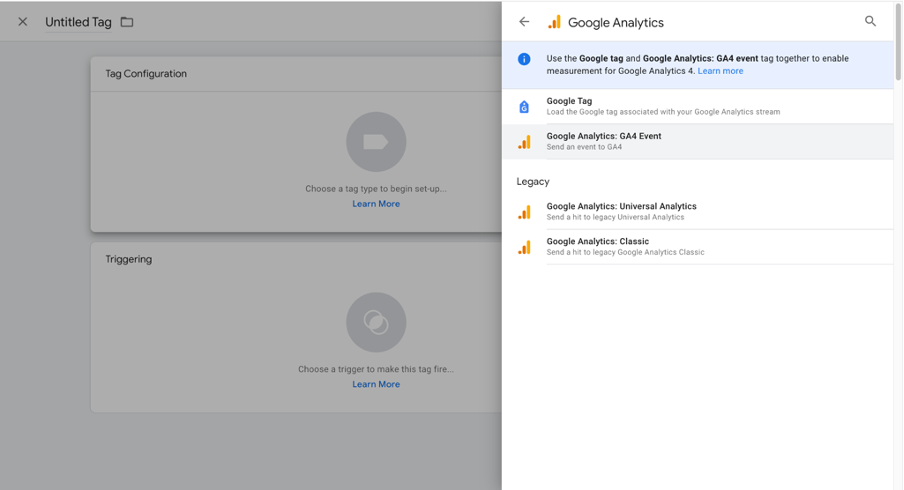The image size is (904, 490).
Task: Rename the Untitled Tag title
Action: click(78, 22)
